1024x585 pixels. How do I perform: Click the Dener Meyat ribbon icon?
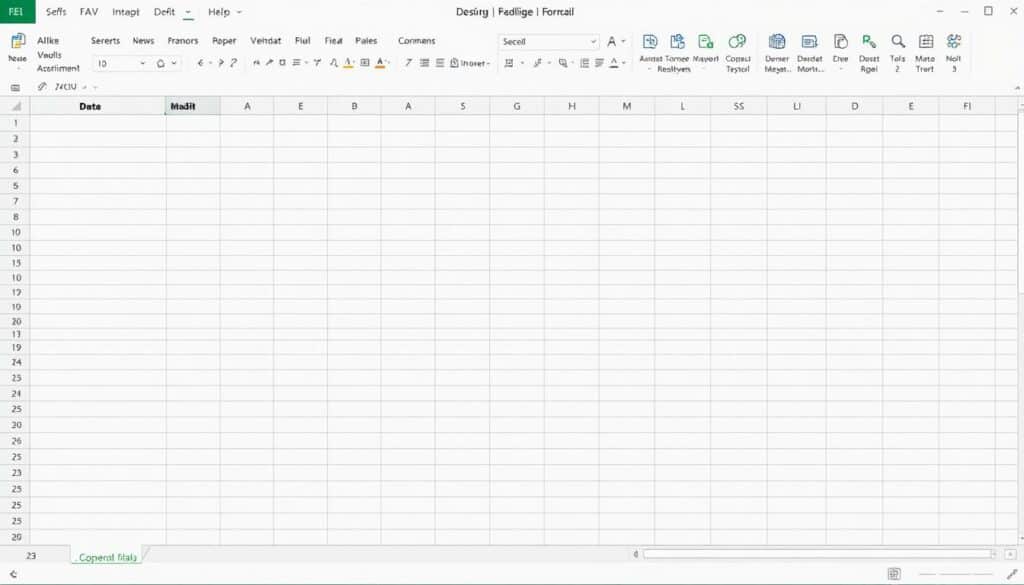[x=776, y=42]
